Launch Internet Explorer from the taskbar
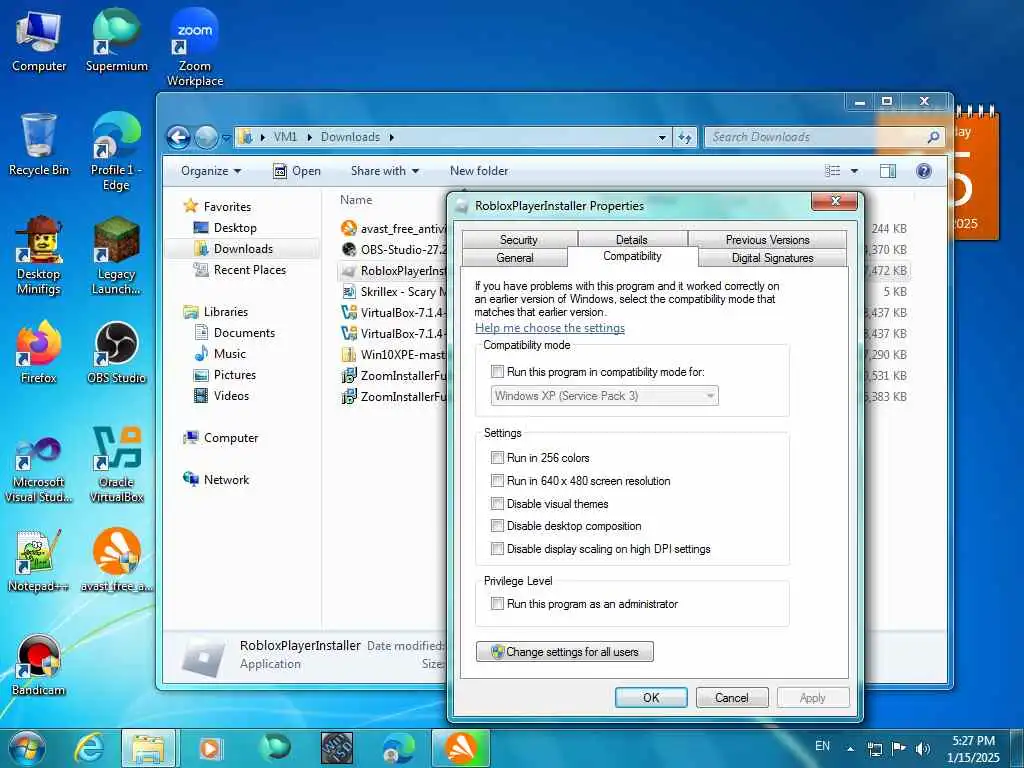Viewport: 1024px width, 768px height. [89, 748]
